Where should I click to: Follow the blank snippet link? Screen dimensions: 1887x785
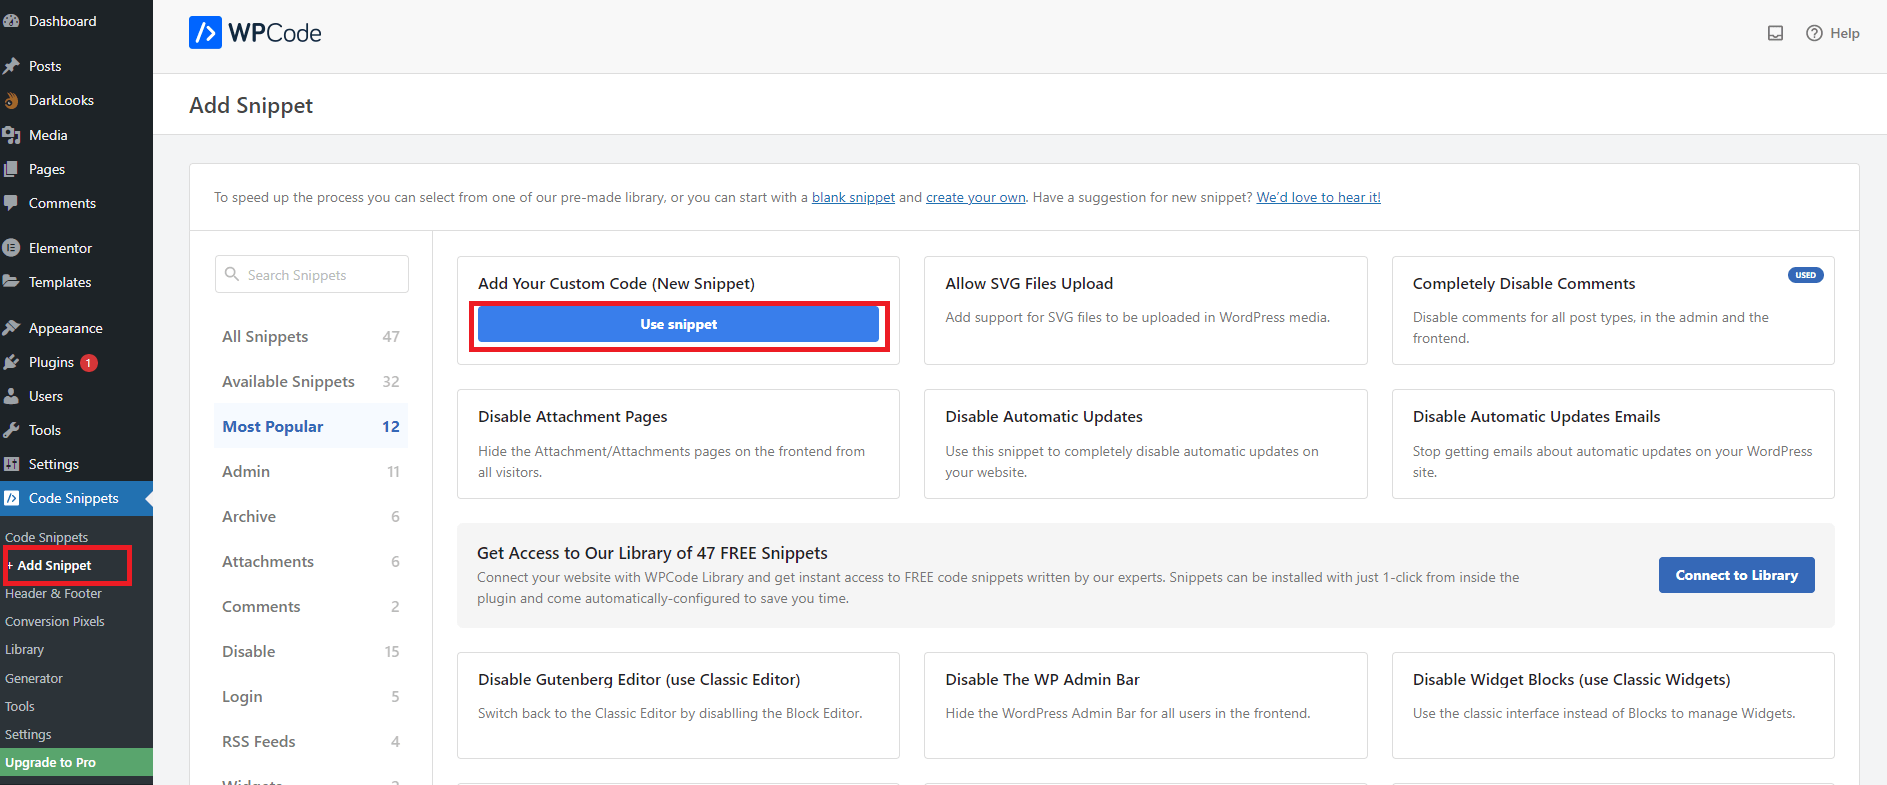click(853, 197)
